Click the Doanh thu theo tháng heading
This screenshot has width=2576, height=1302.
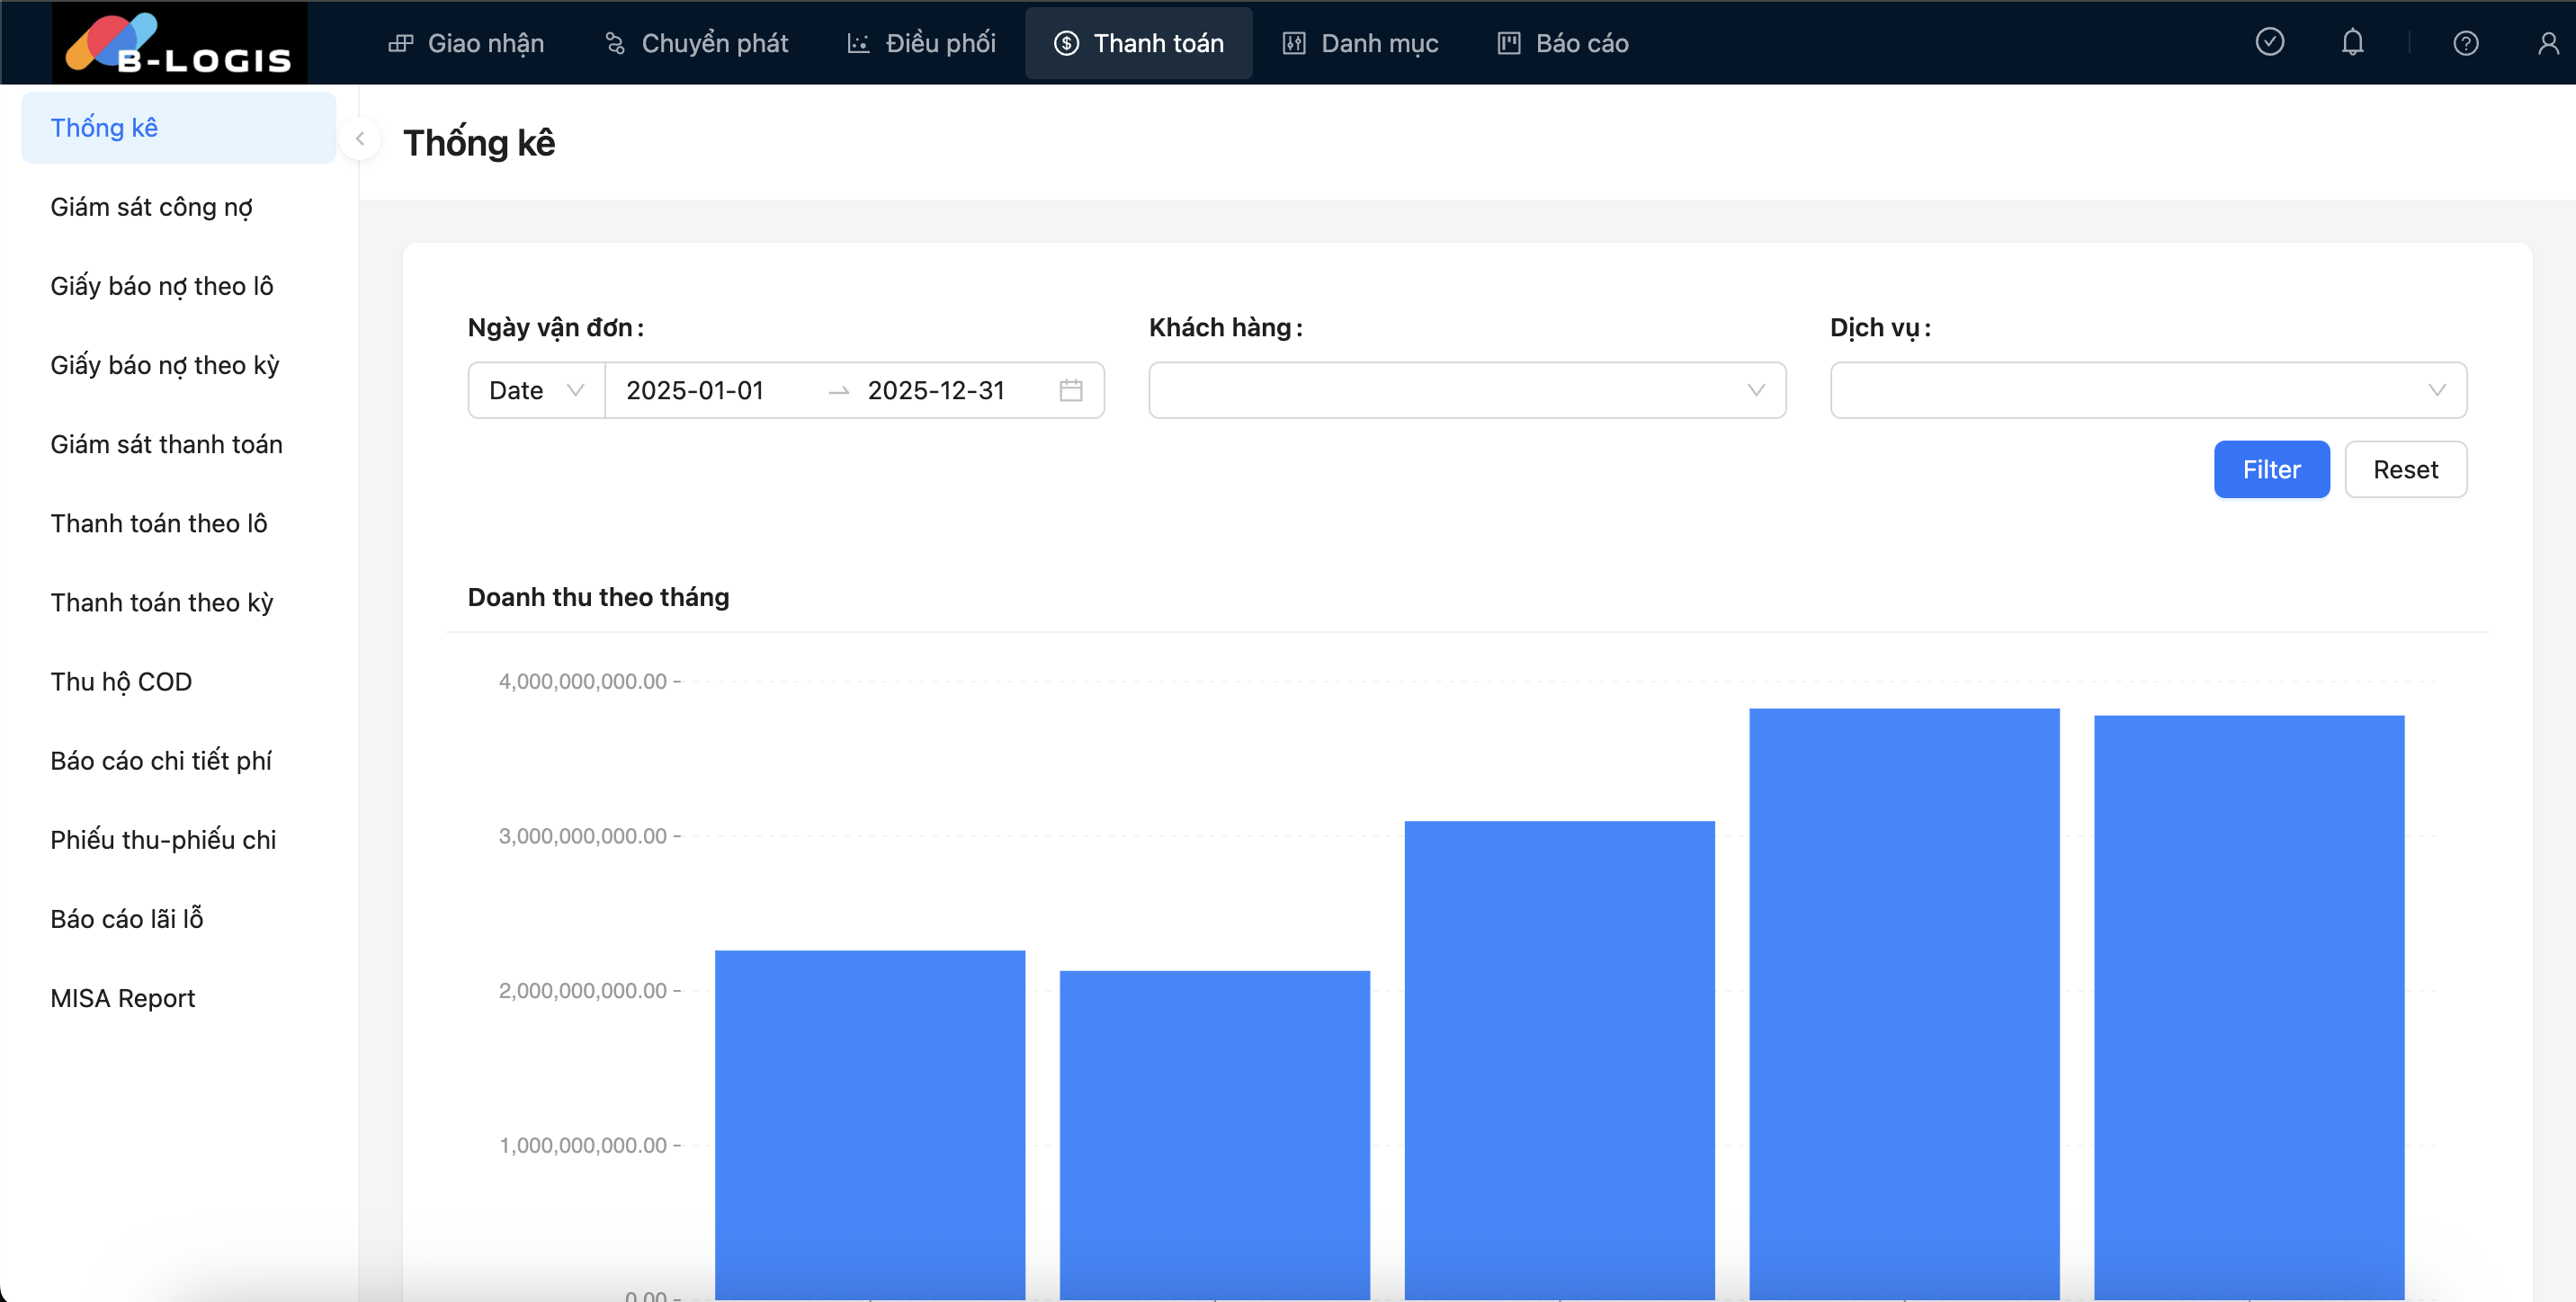598,597
